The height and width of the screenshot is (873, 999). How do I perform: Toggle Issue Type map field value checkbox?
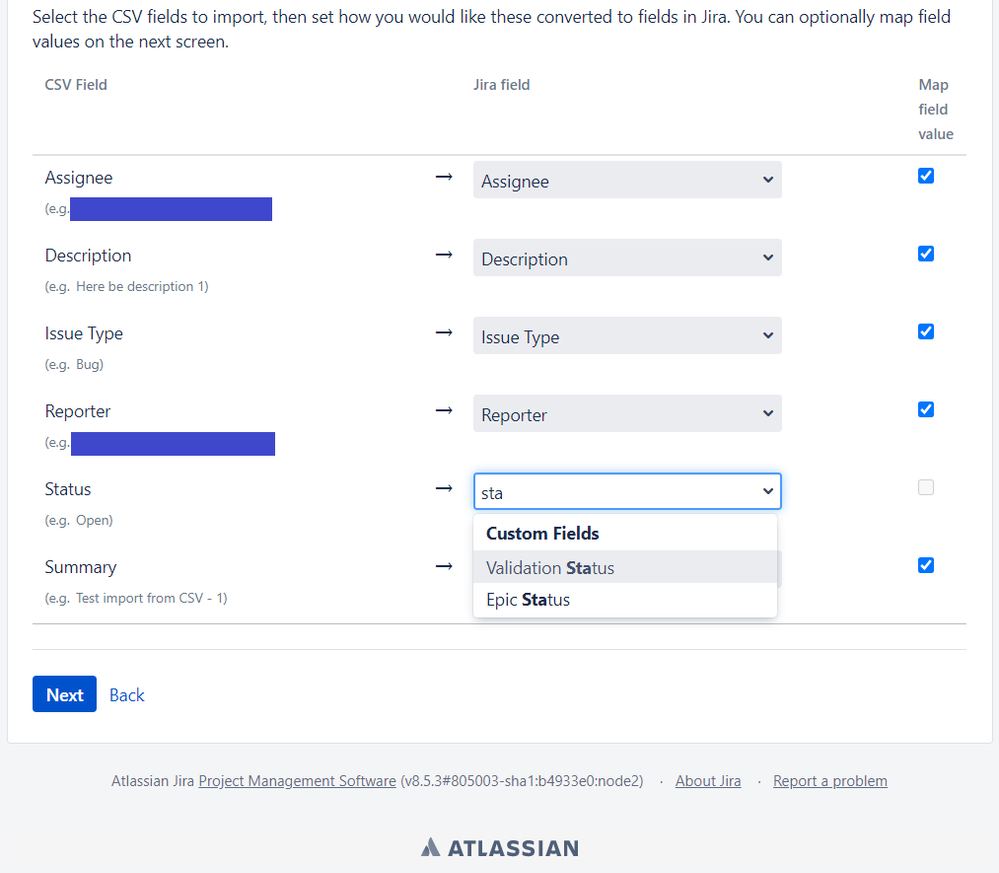(926, 331)
